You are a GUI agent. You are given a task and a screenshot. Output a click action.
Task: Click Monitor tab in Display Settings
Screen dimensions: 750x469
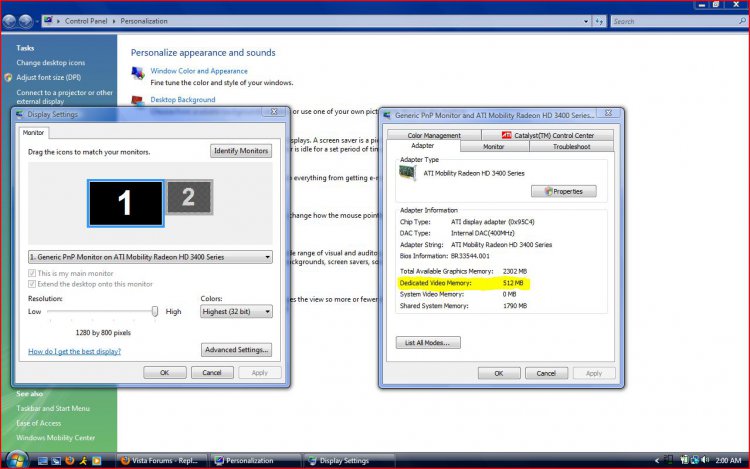33,132
